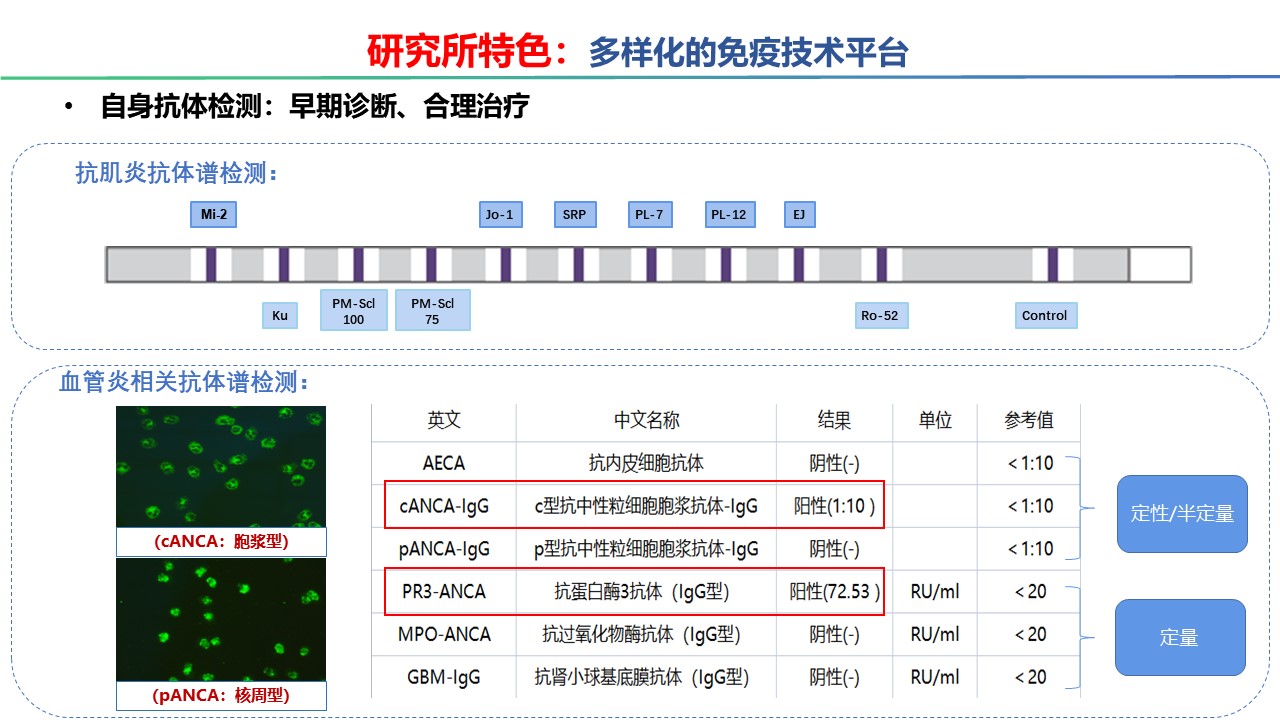Click the PM-Scl 75 label
Viewport: 1280px width, 720px height.
click(433, 309)
